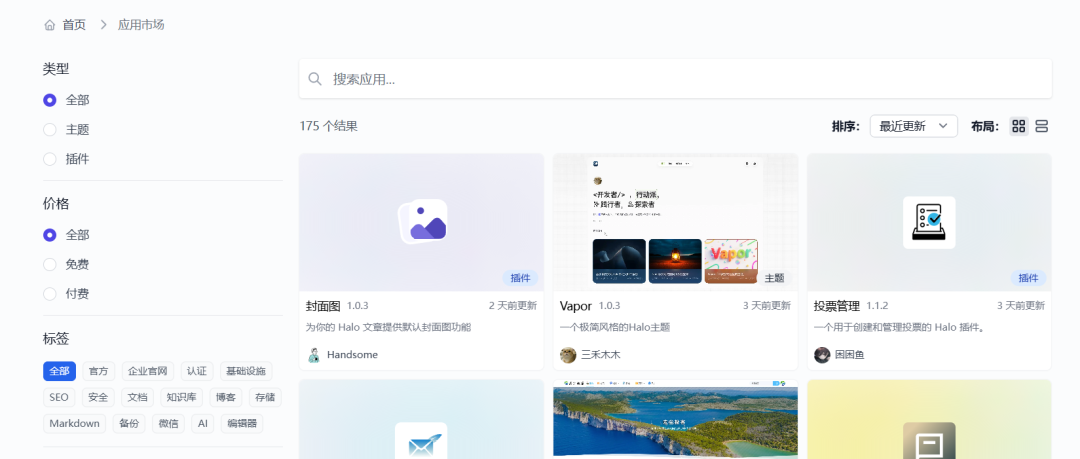Screen dimensions: 1080x459
Task: Select 插件 type radio button
Action: (50, 159)
